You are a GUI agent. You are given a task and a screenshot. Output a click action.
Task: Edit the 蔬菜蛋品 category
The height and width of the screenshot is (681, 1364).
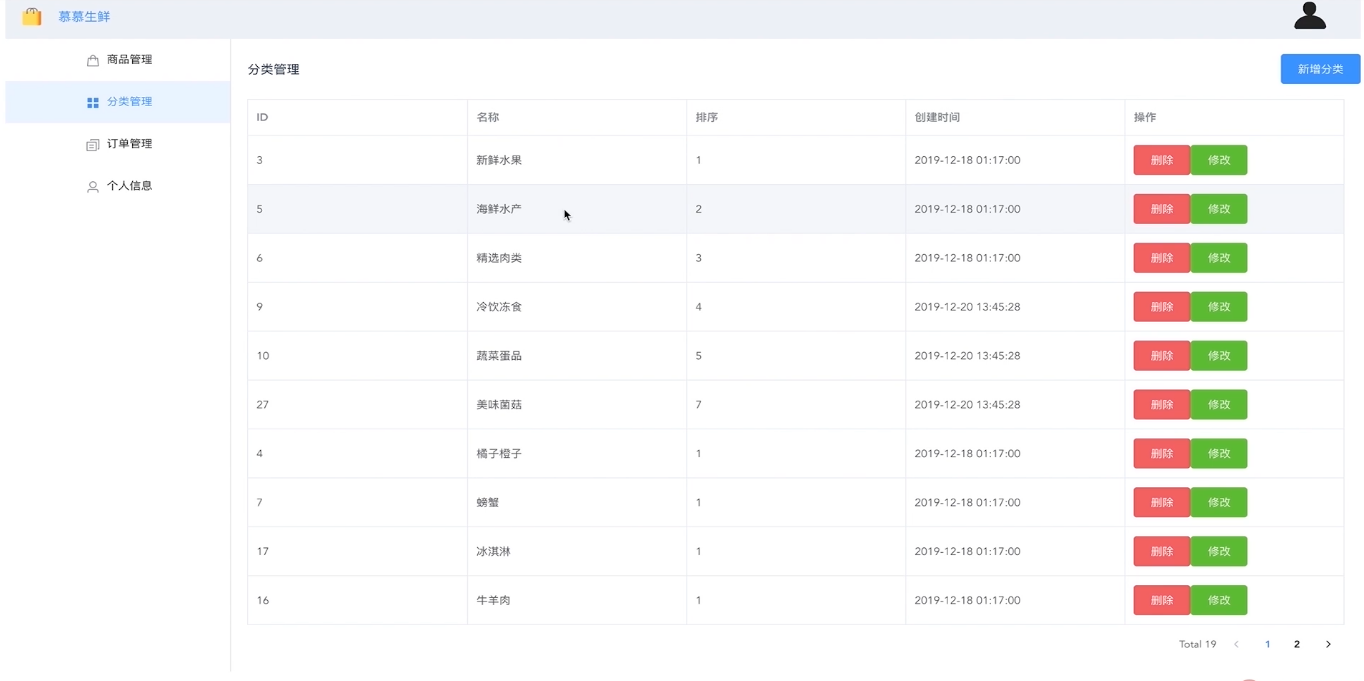click(1219, 356)
